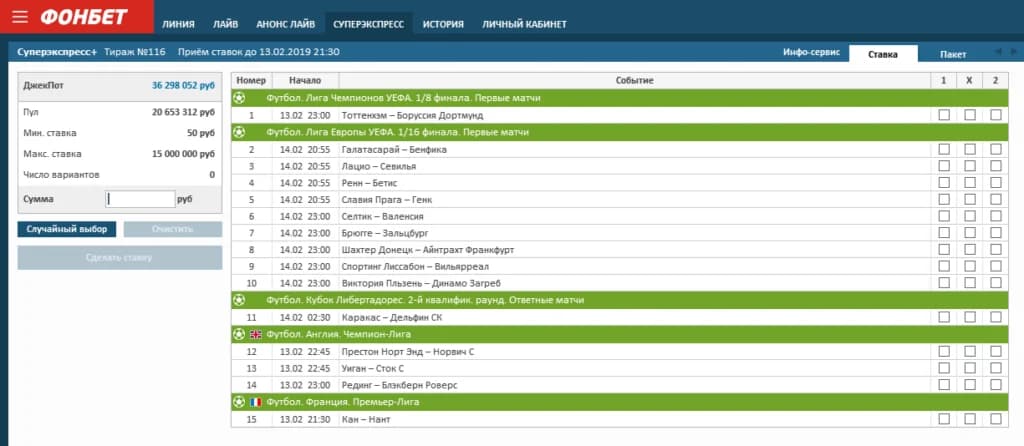Switch to the Ставка tab
This screenshot has height=446, width=1024.
(x=883, y=54)
